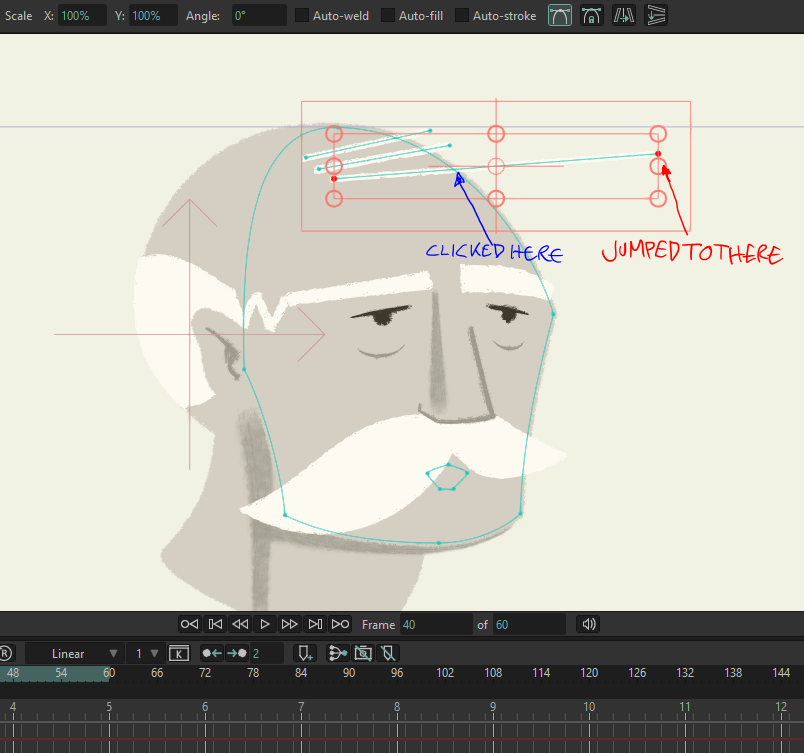Click the Angle value field

(x=259, y=15)
